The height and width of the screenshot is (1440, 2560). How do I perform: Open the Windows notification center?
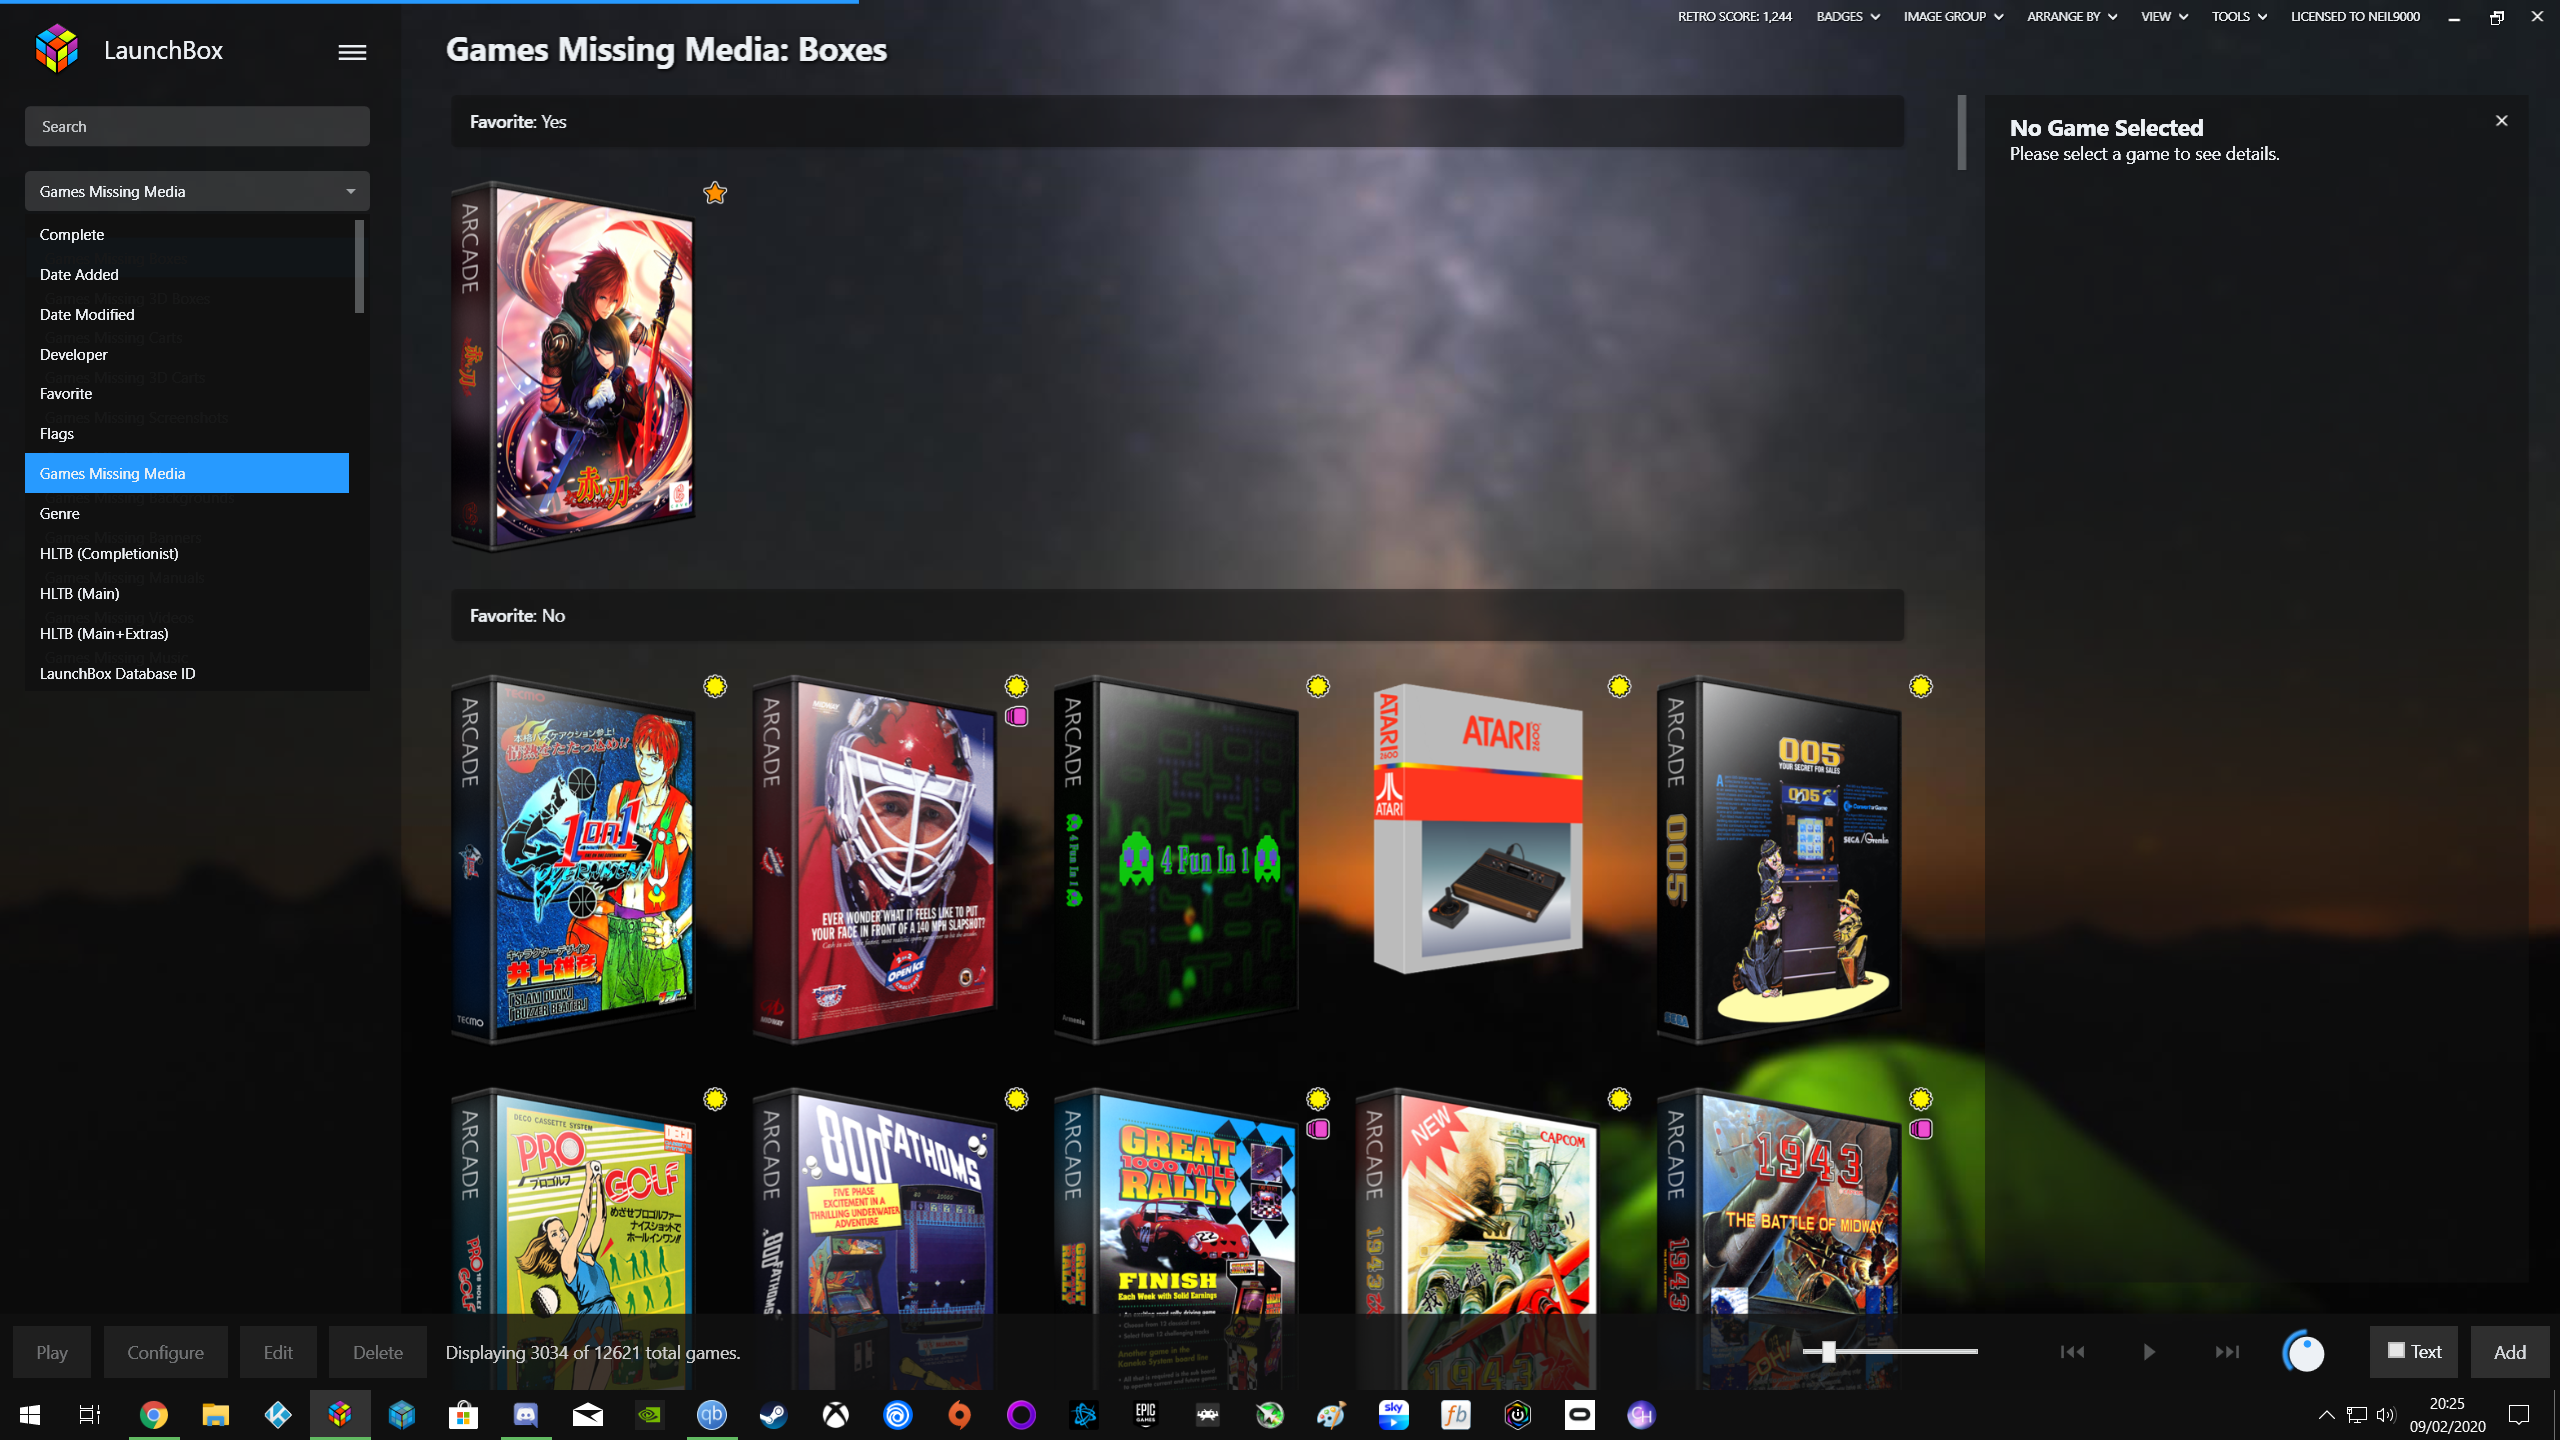click(x=2519, y=1415)
